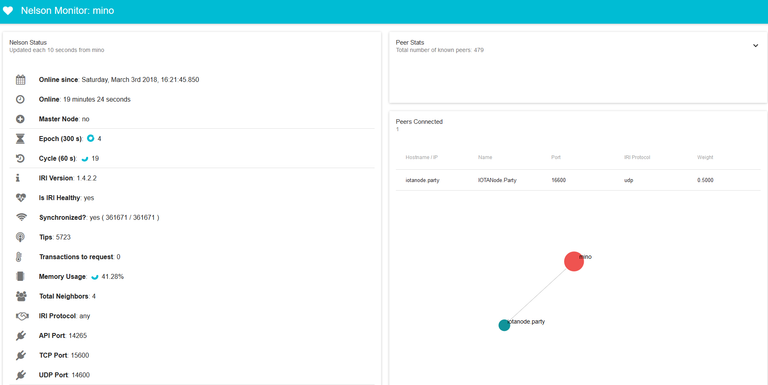Click the info icon for IRI Version
Image resolution: width=768 pixels, height=385 pixels.
click(x=19, y=178)
